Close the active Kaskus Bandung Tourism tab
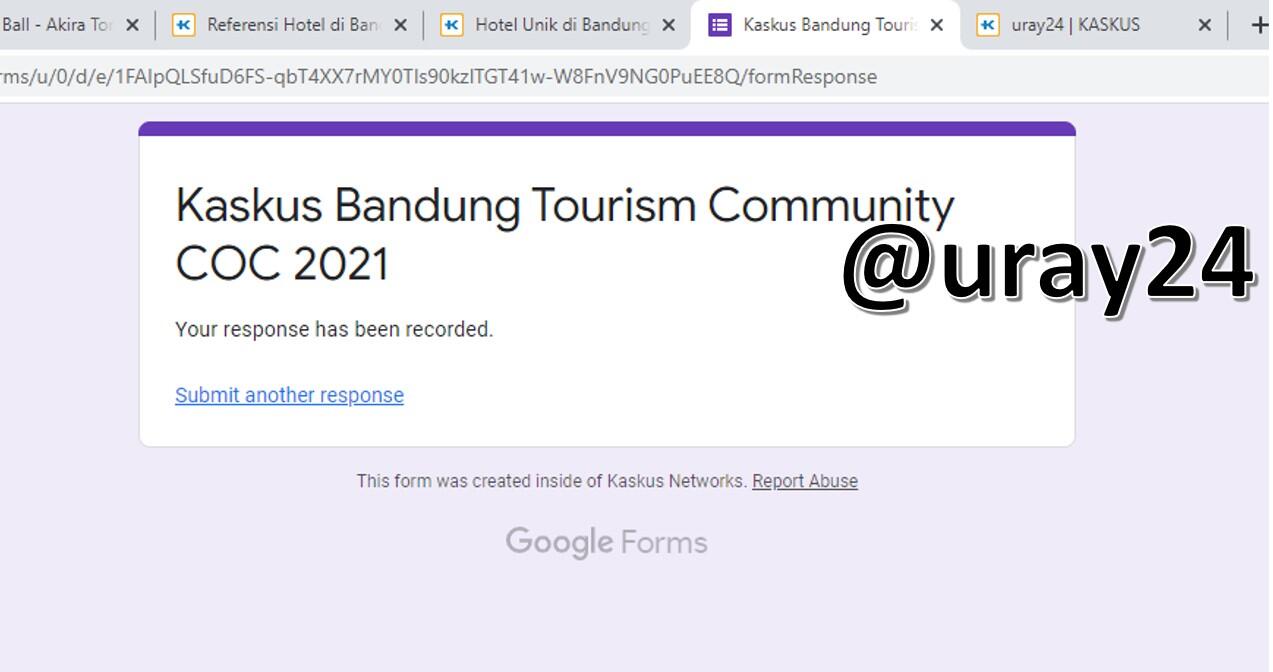 click(935, 25)
